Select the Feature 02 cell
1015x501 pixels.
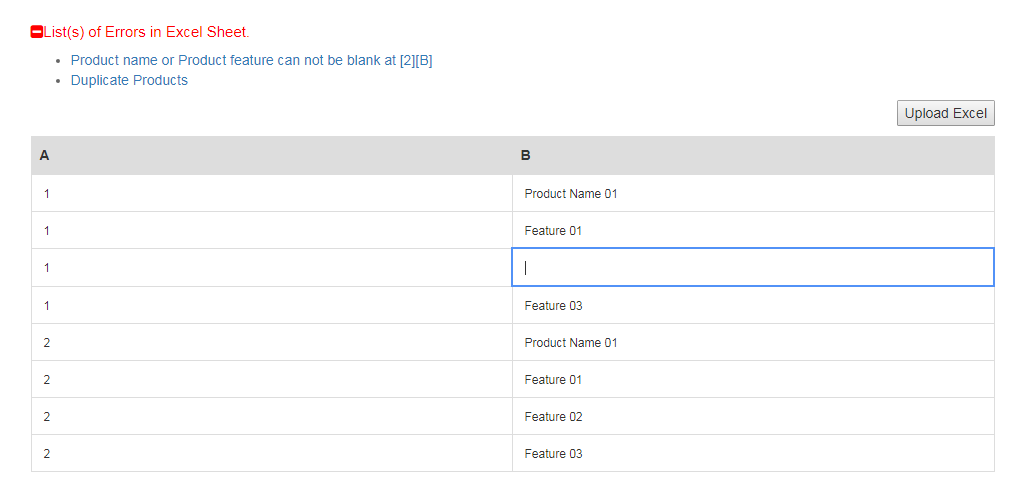[753, 417]
